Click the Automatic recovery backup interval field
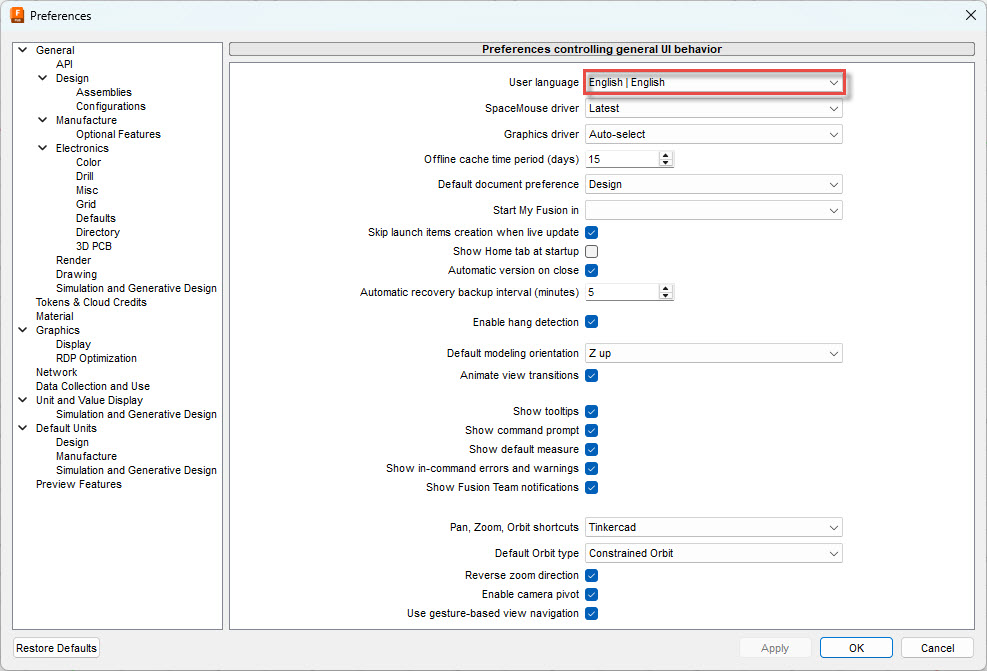 coord(622,292)
